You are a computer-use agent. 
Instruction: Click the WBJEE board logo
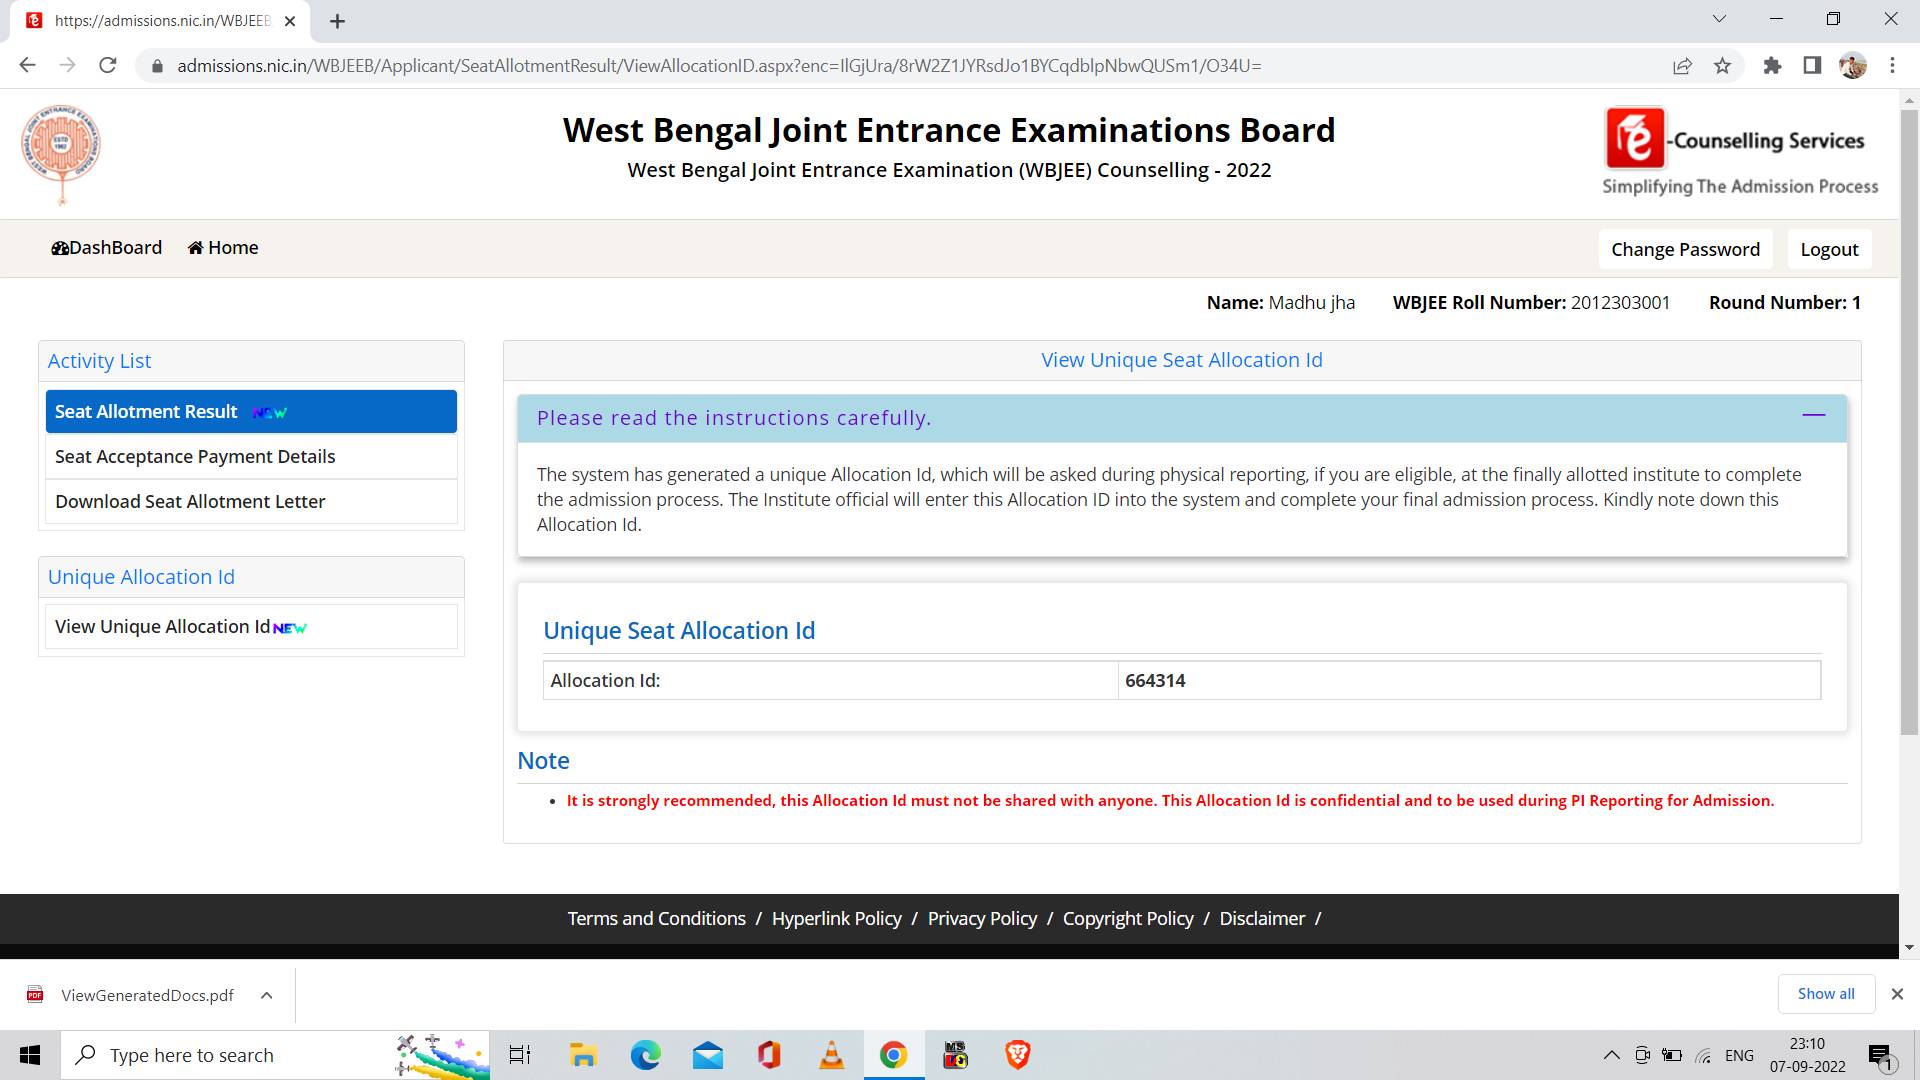pos(61,154)
